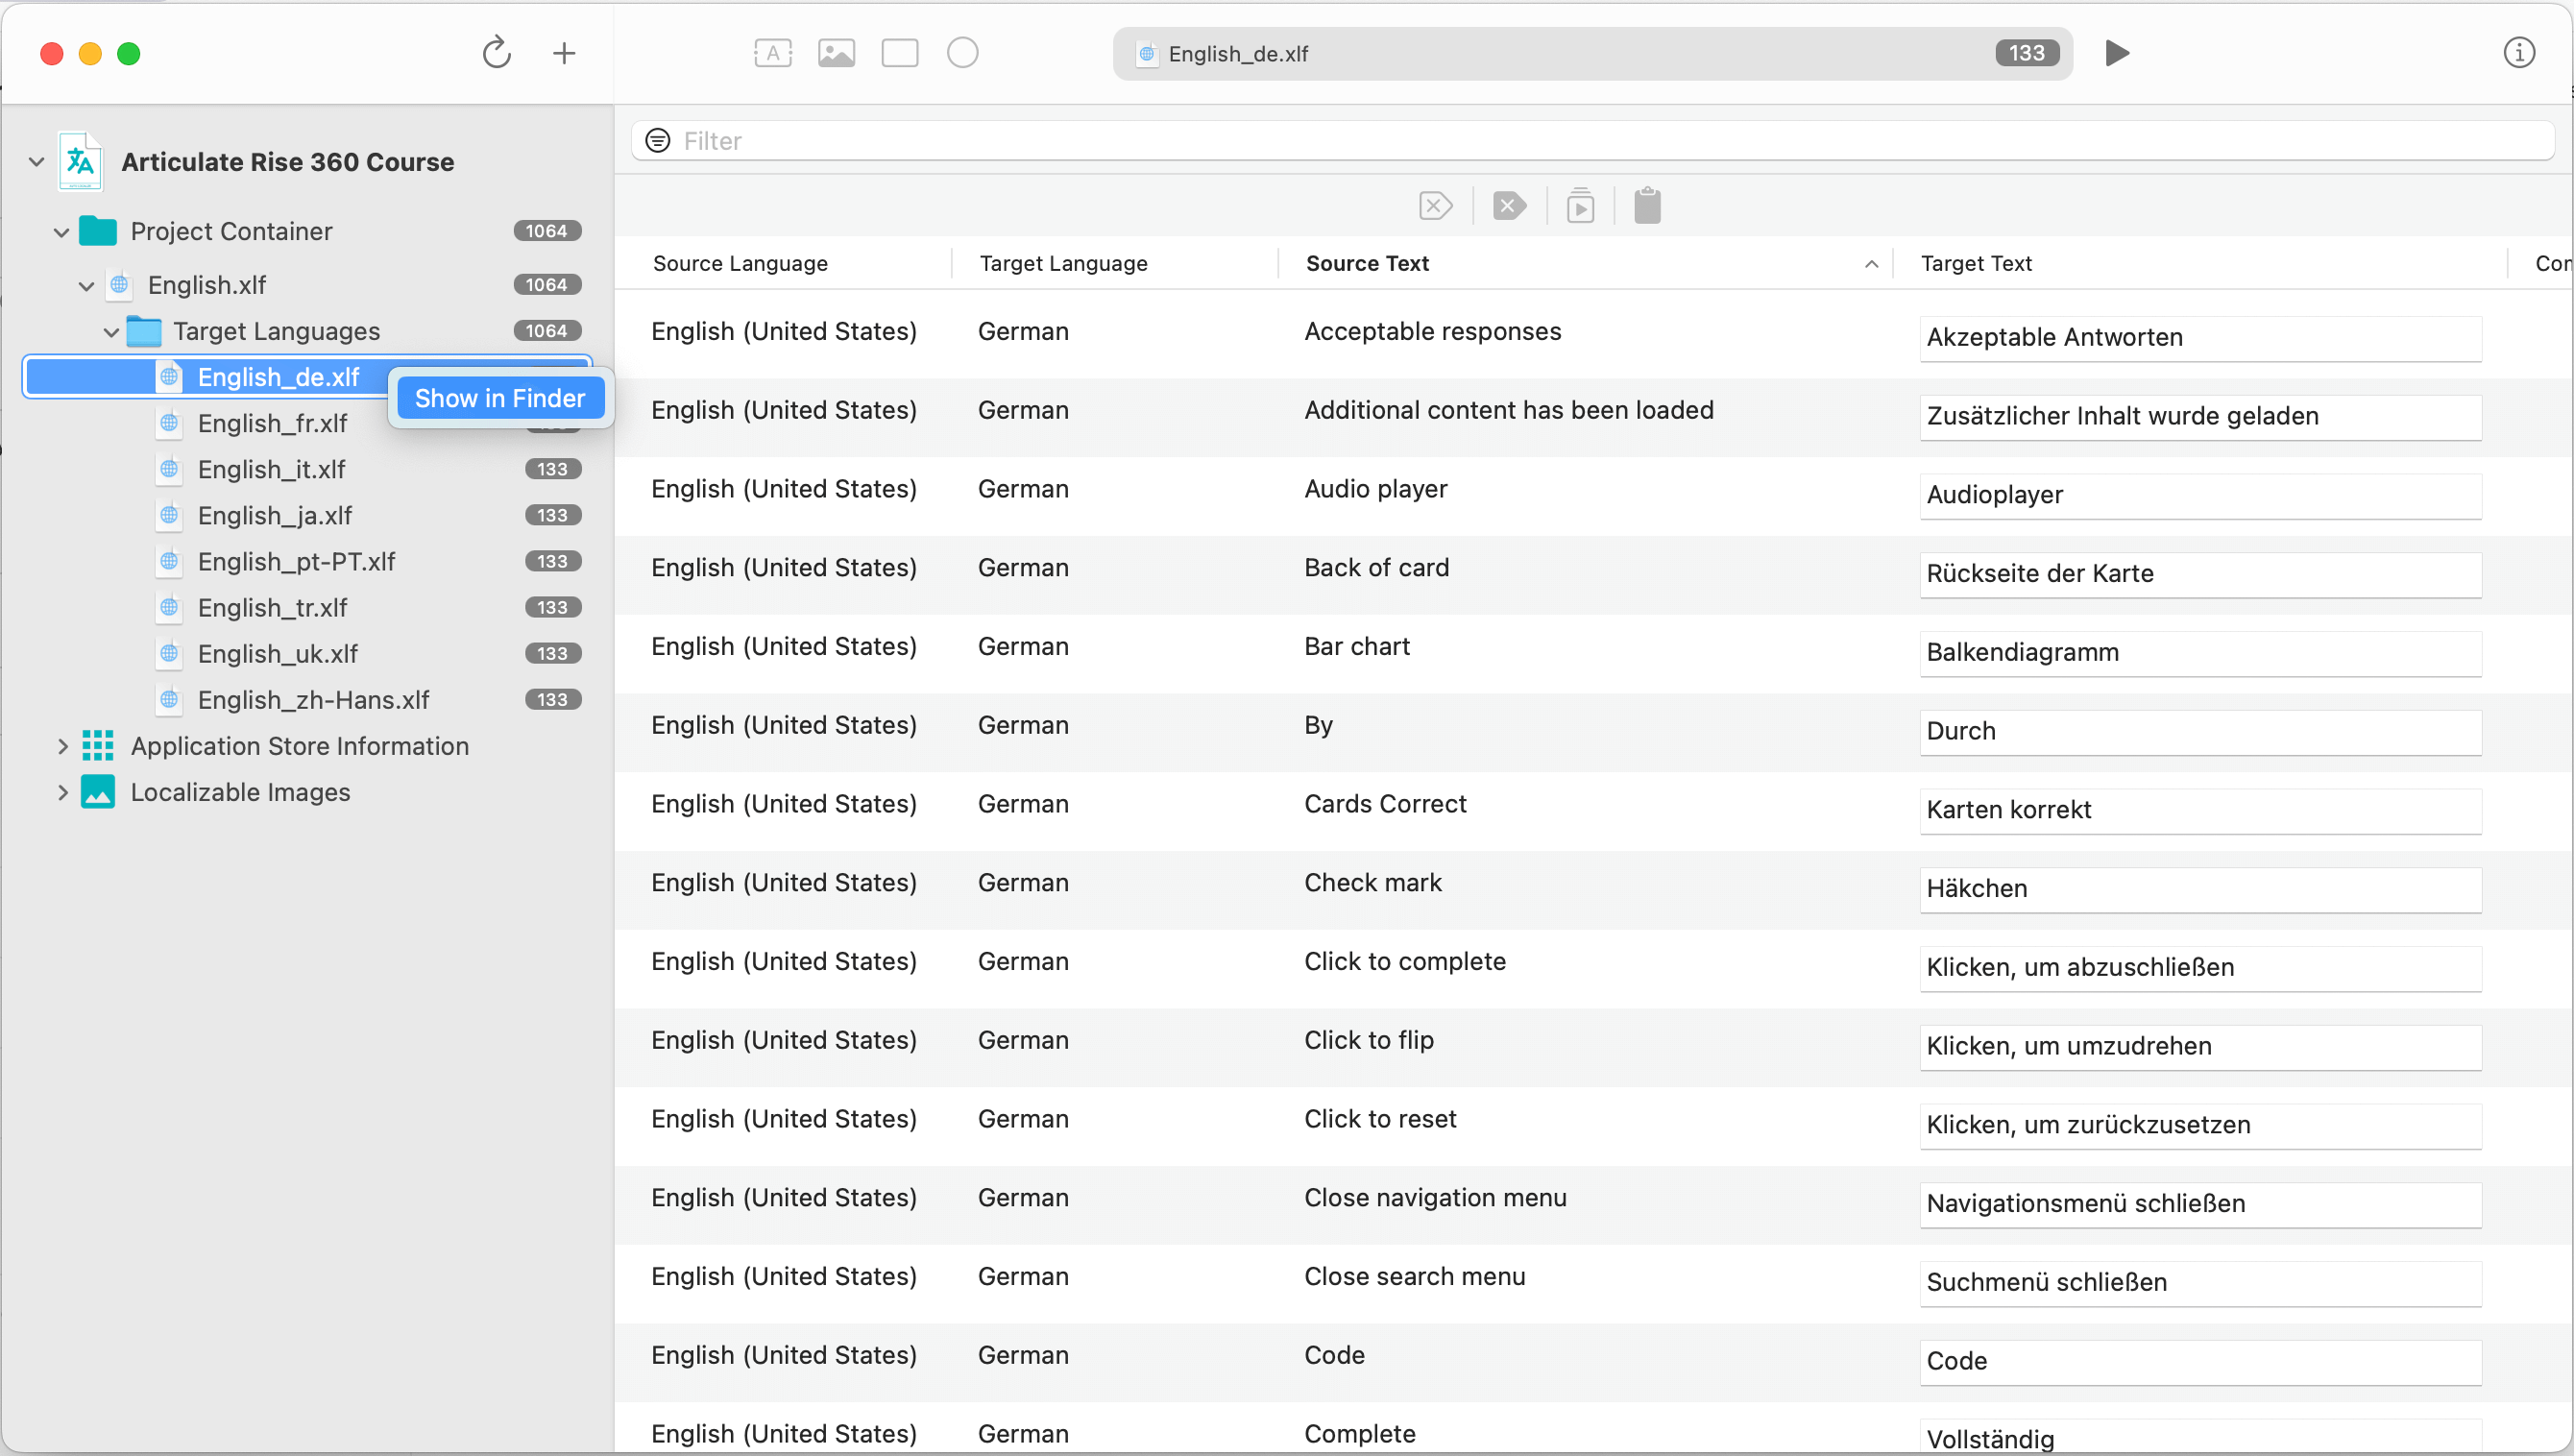This screenshot has height=1456, width=2574.
Task: Expand Application Store Information
Action: coord(62,746)
